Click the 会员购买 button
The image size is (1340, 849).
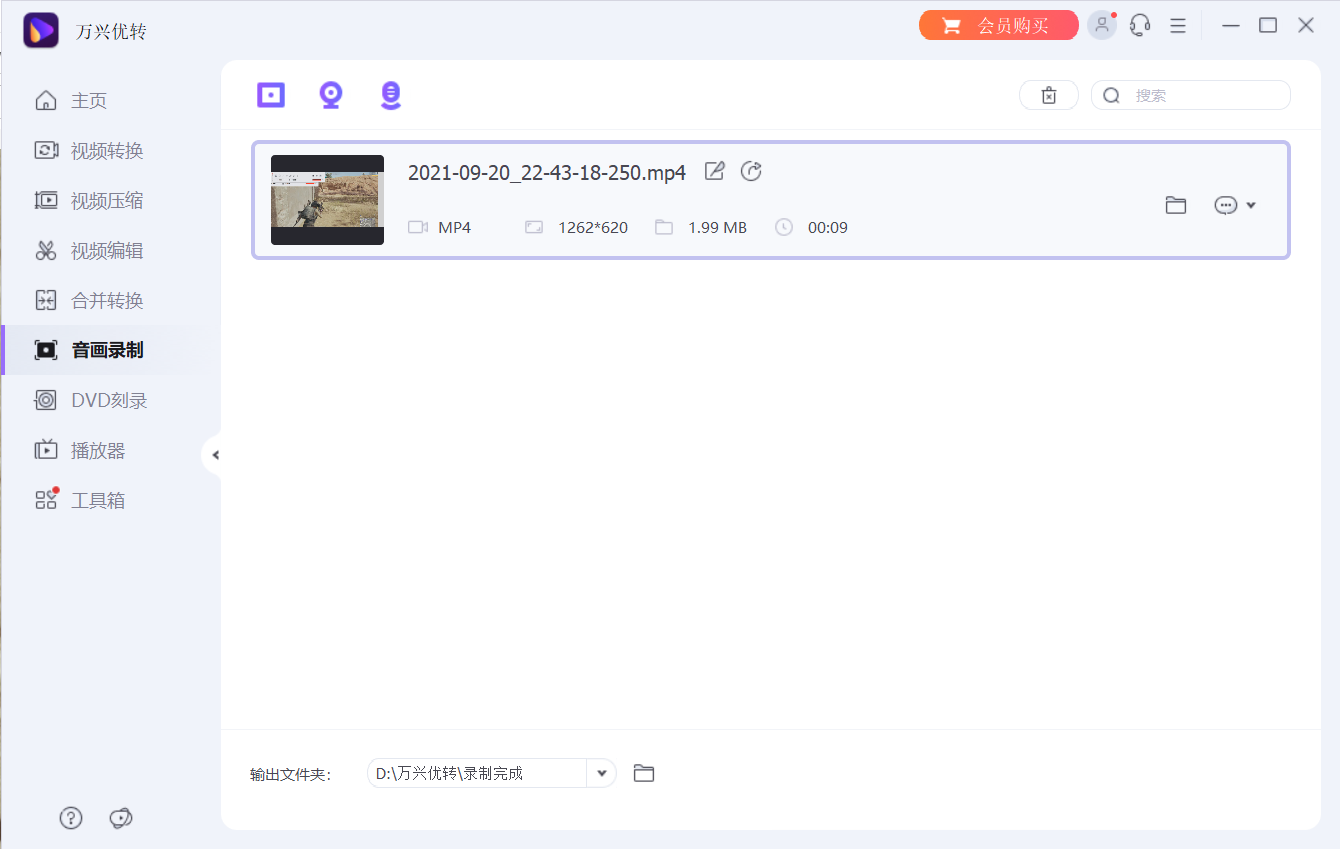click(x=998, y=24)
